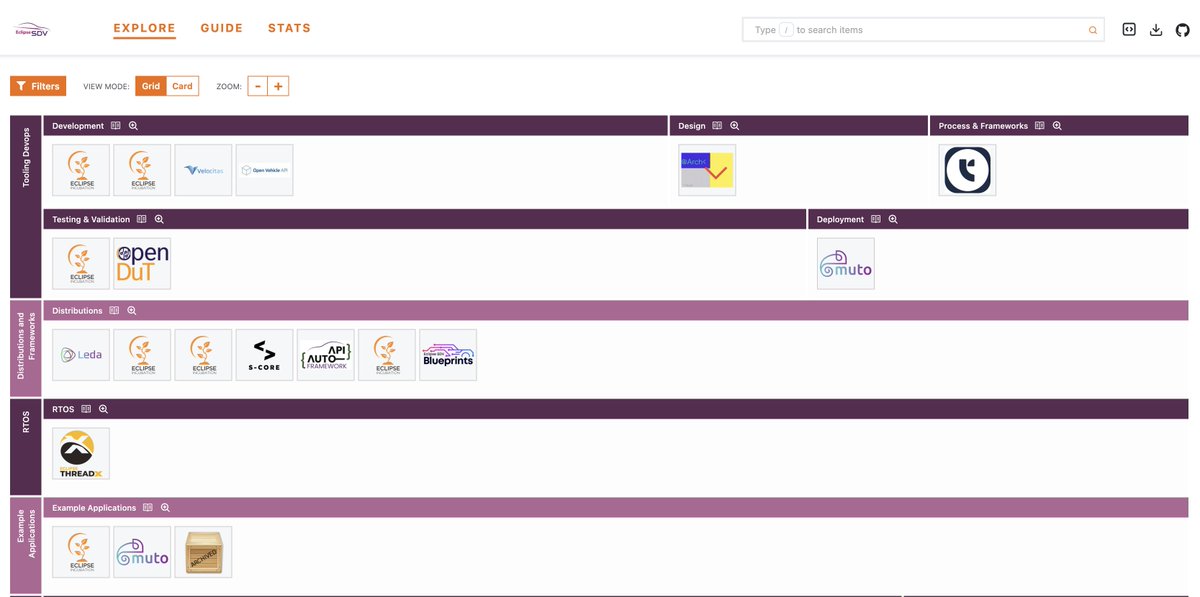Select the muto item in Example Applications
The image size is (1200, 597).
click(x=142, y=552)
